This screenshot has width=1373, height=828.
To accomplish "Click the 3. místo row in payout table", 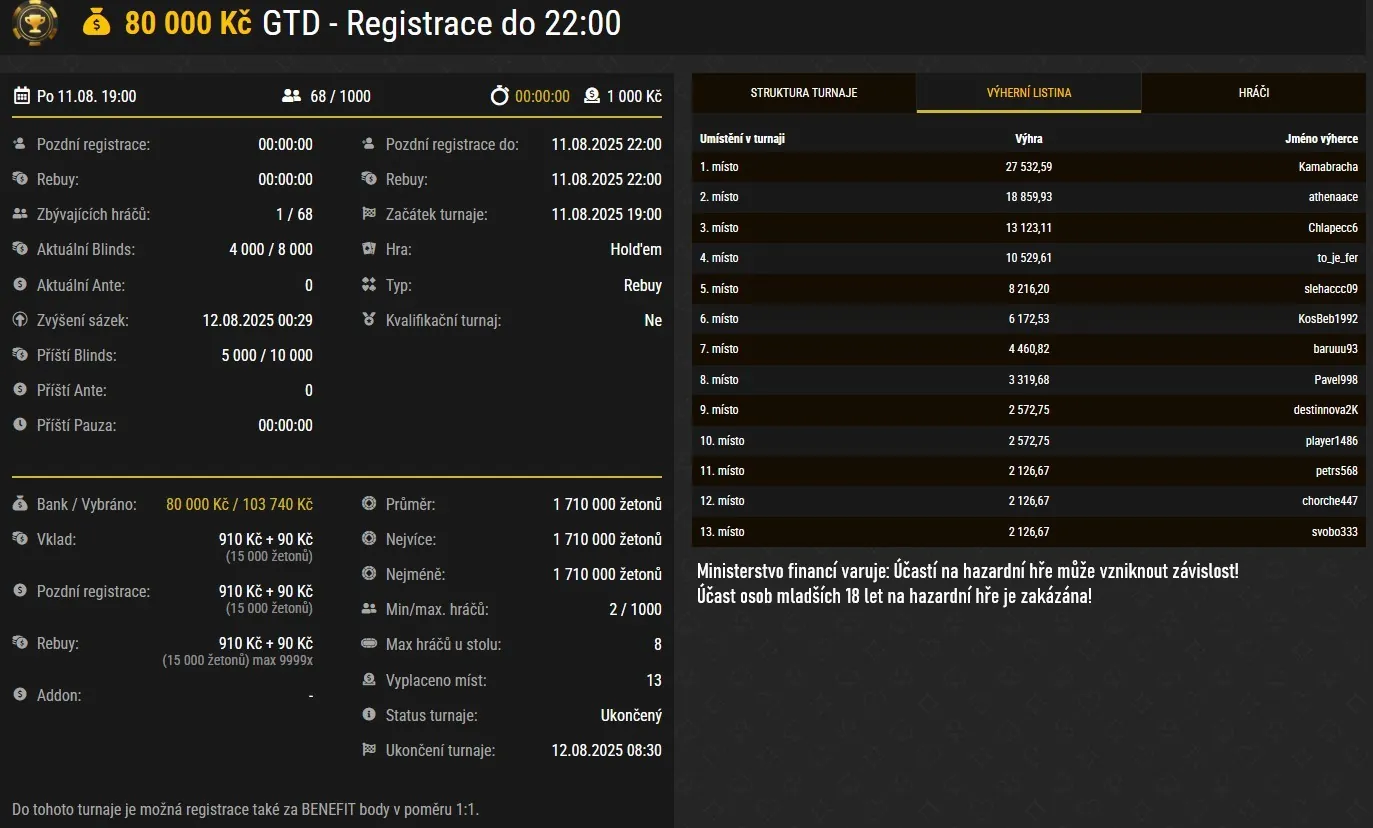I will (1028, 228).
